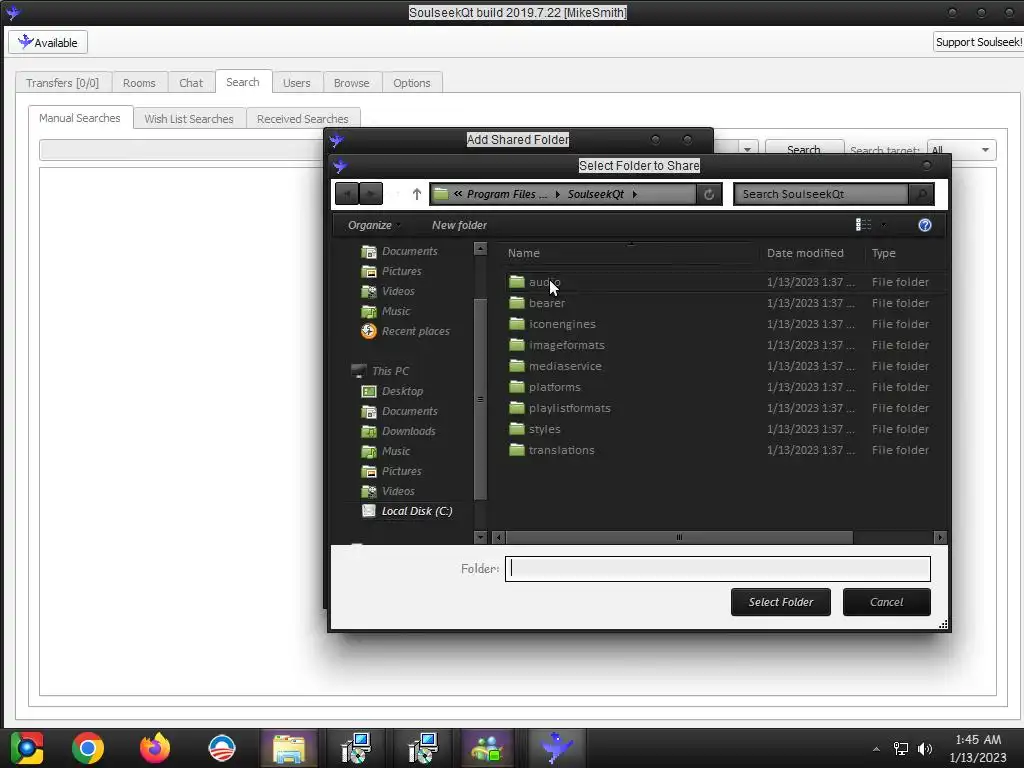Open the dialog help icon
The height and width of the screenshot is (768, 1024).
(925, 225)
